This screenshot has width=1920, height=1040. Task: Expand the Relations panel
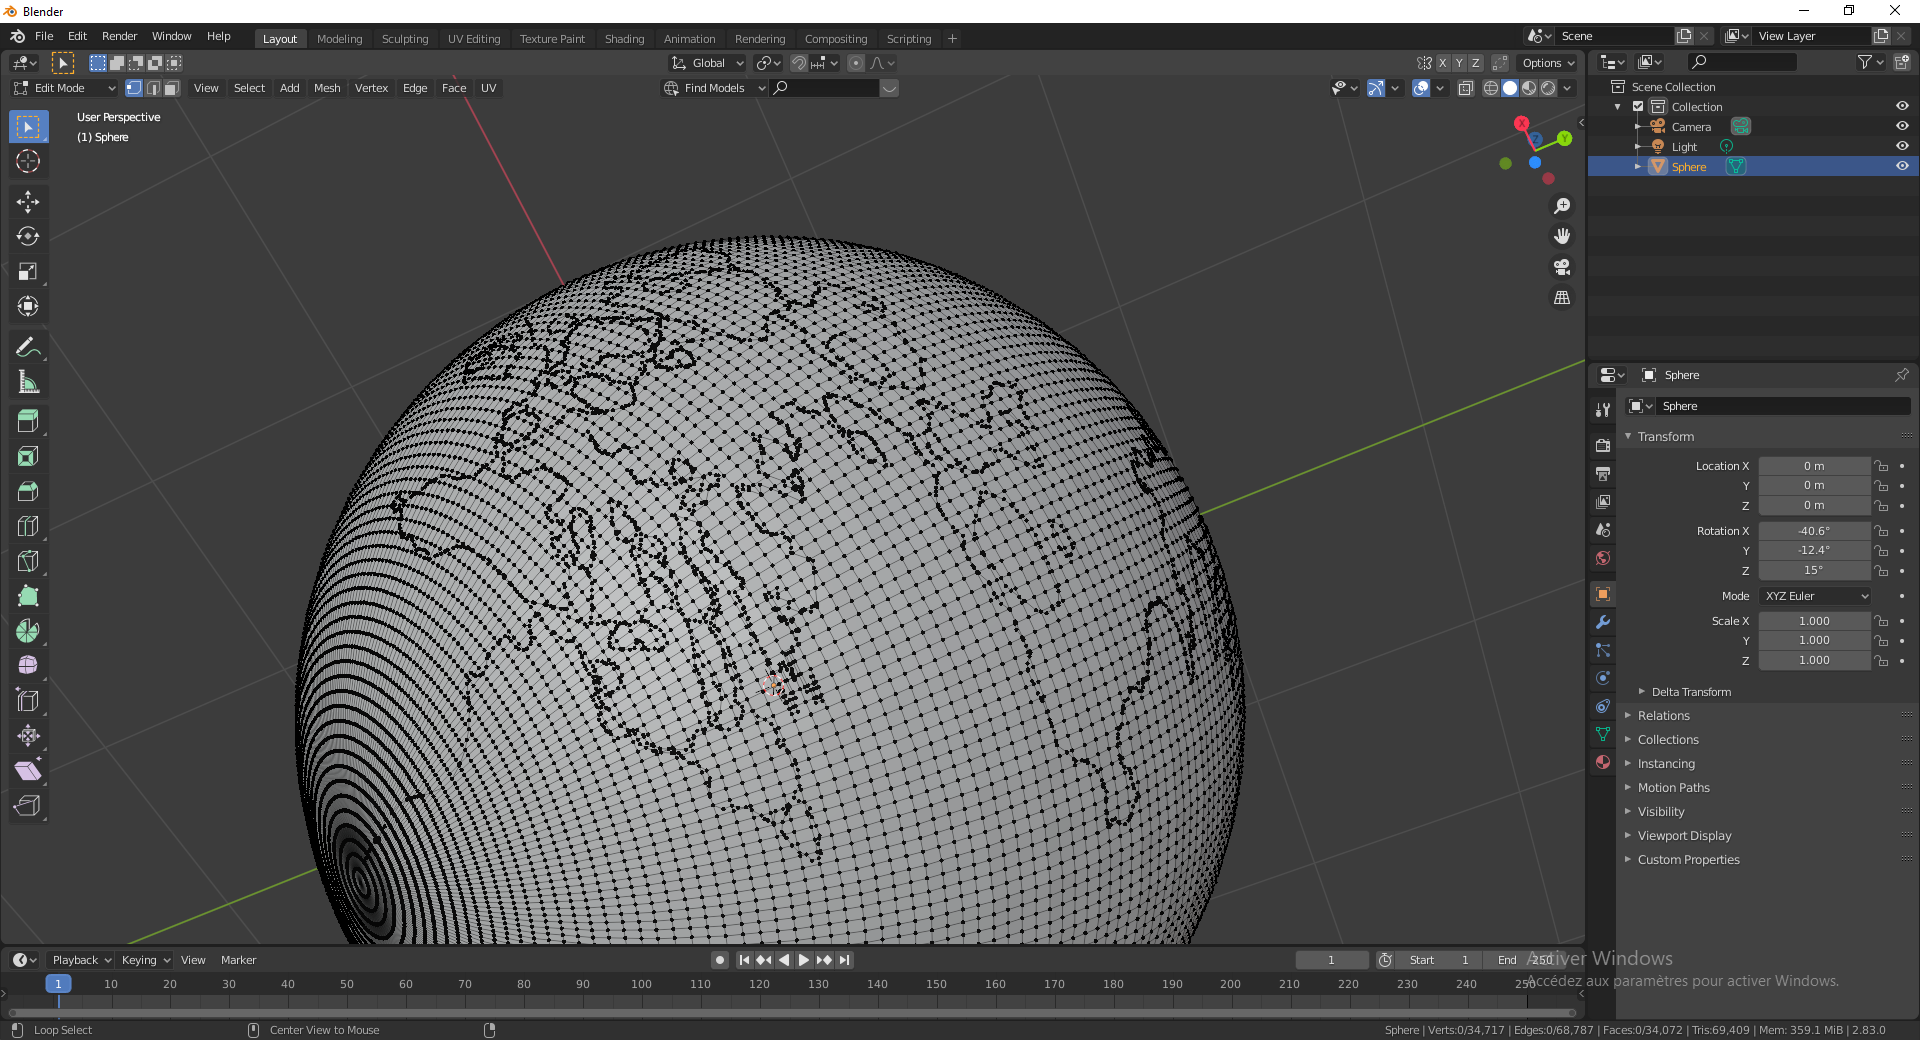[x=1664, y=716]
